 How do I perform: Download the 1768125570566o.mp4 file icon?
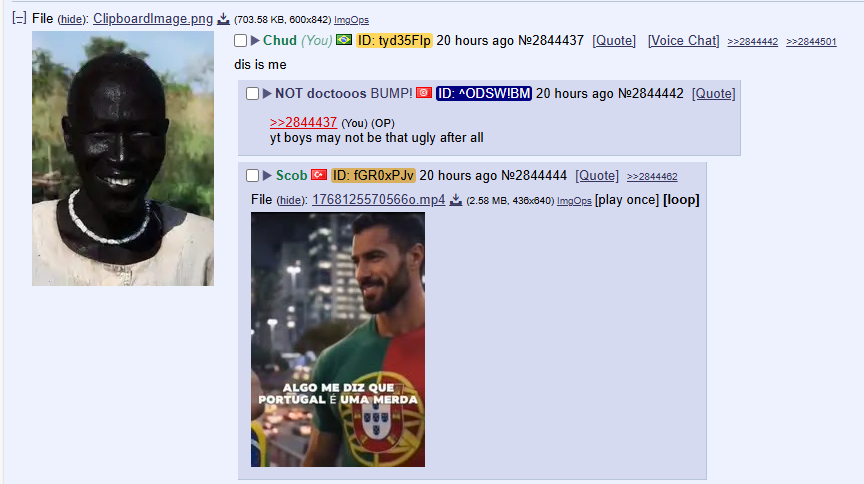point(456,200)
